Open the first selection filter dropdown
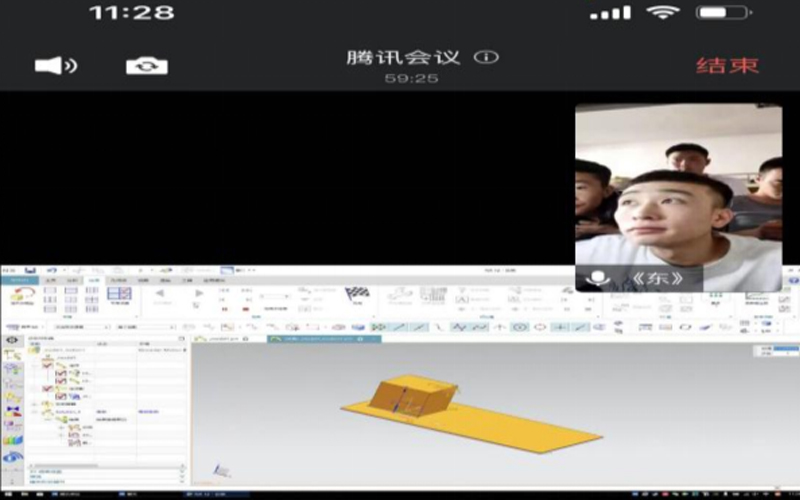The width and height of the screenshot is (800, 500). (82, 327)
